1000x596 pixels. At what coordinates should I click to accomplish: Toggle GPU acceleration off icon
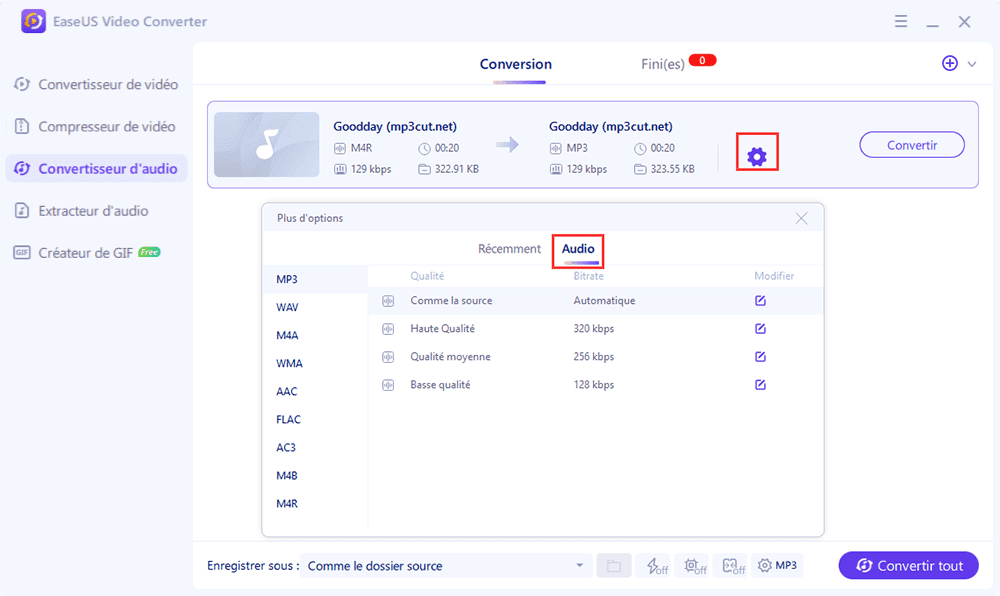pyautogui.click(x=692, y=566)
